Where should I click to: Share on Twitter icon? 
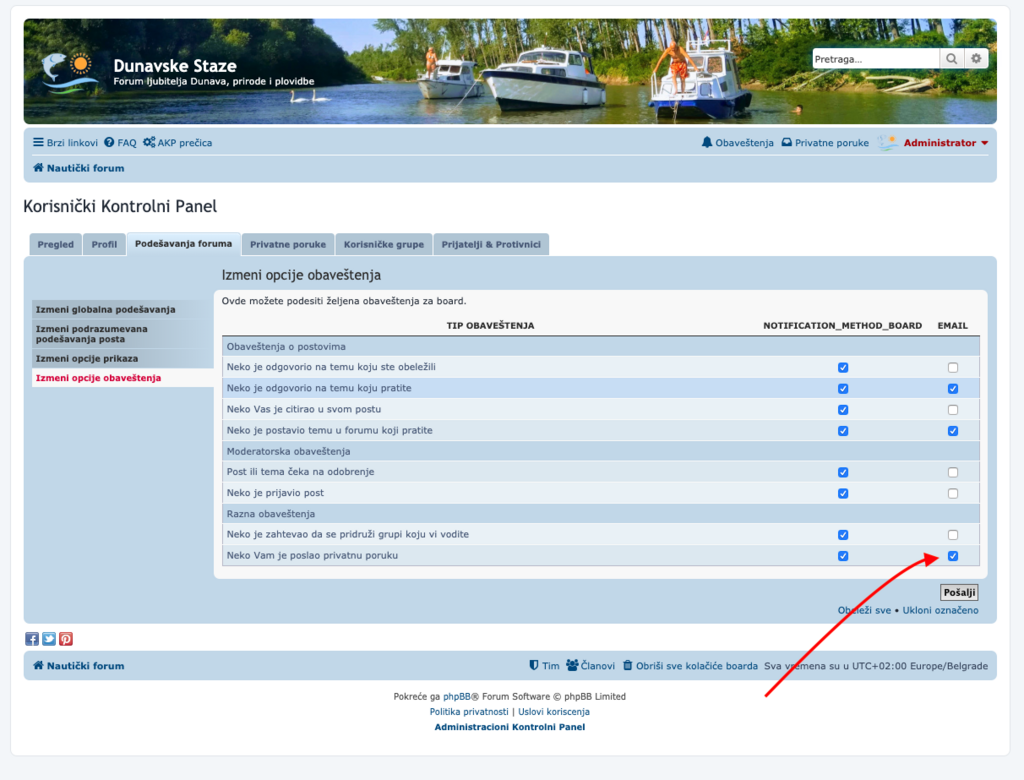coord(49,639)
